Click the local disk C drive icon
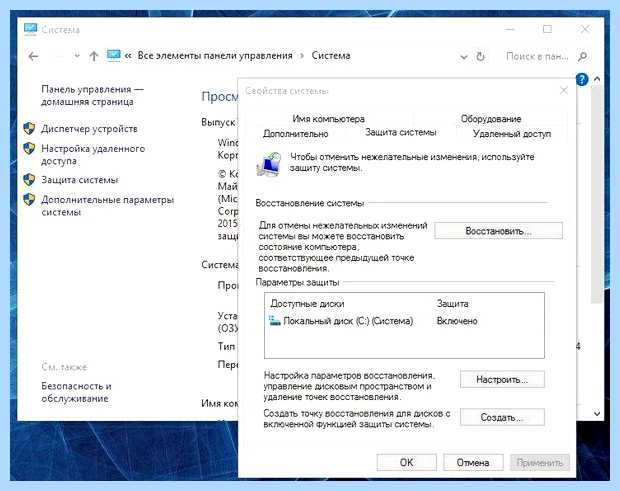The width and height of the screenshot is (620, 491). (x=274, y=320)
